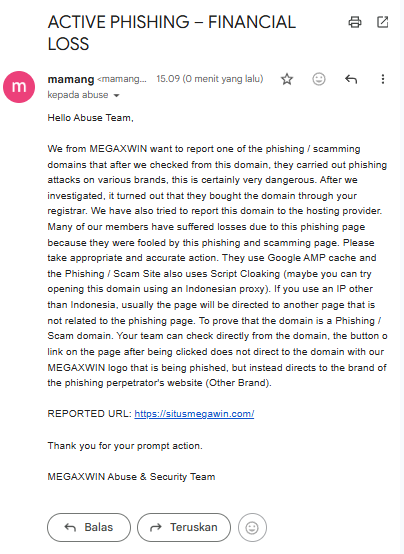This screenshot has height=554, width=404.
Task: Click the timestamp 15.09 of the message
Action: pos(210,79)
